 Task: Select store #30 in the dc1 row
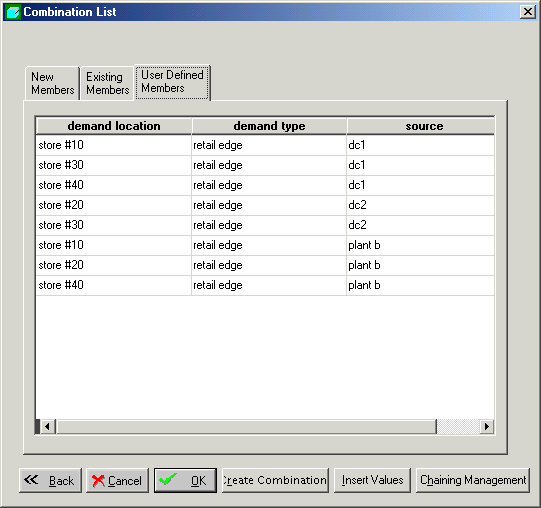point(114,165)
